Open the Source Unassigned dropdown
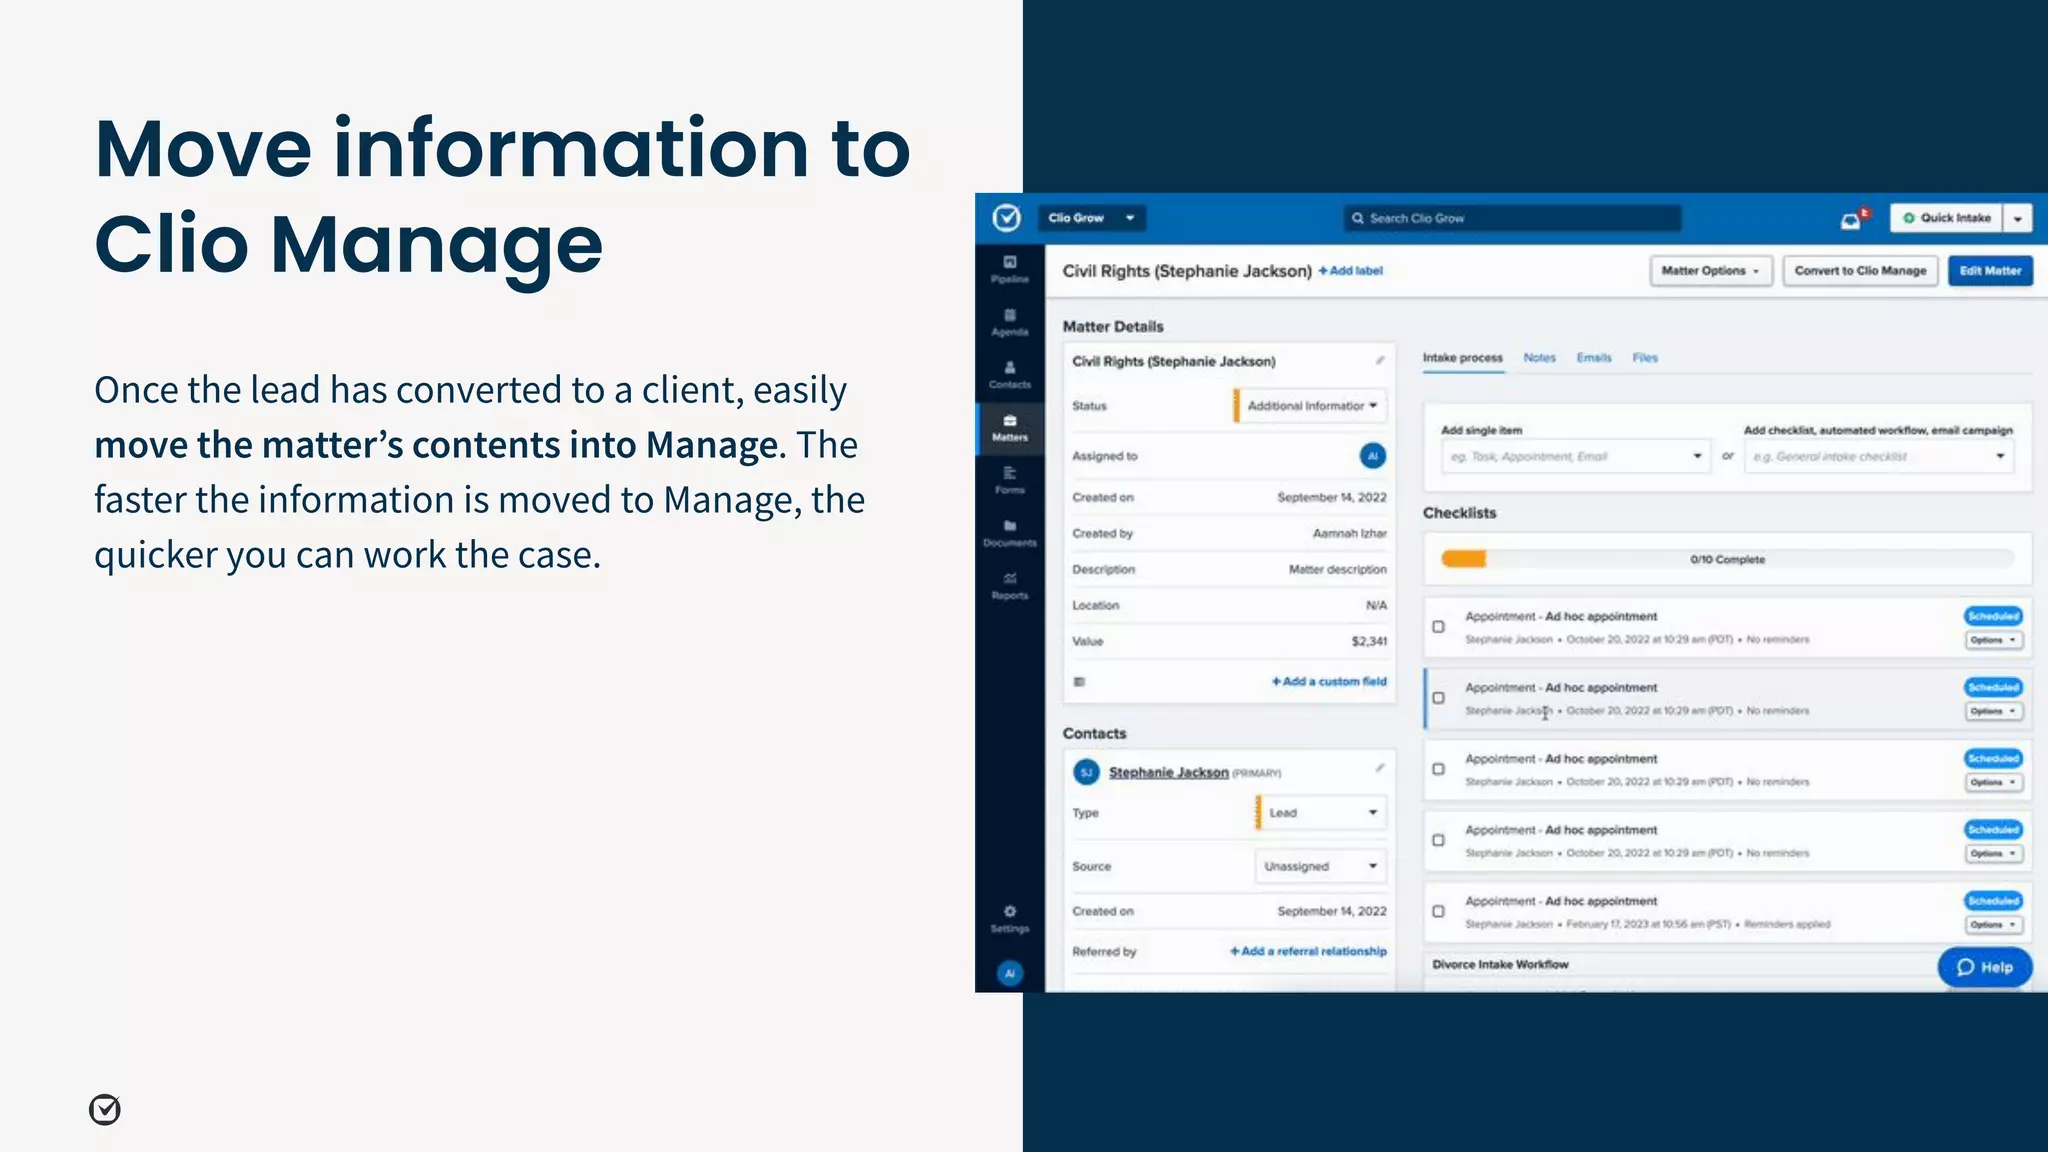The height and width of the screenshot is (1152, 2048). [x=1321, y=866]
